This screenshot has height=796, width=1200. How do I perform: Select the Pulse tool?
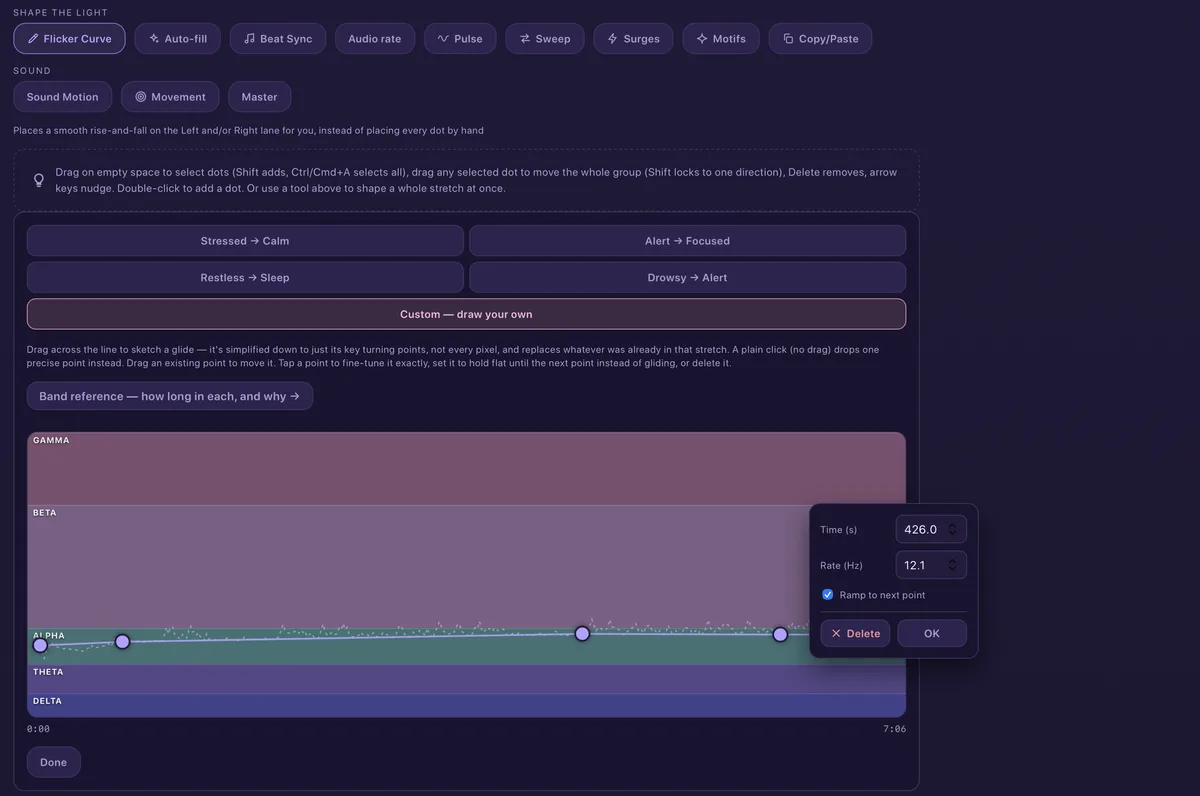tap(460, 39)
